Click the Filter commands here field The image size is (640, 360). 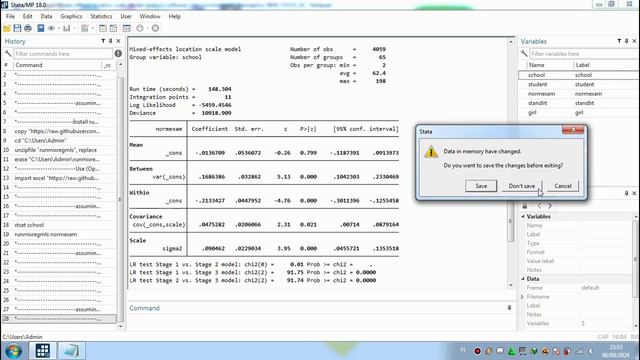[x=63, y=53]
